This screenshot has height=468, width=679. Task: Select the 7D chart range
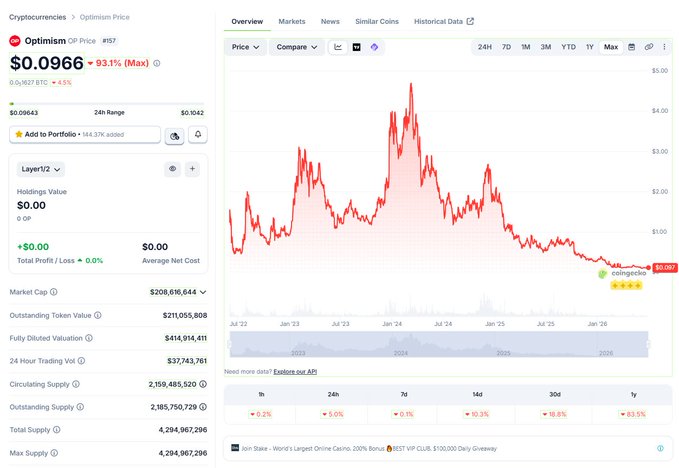(x=506, y=47)
